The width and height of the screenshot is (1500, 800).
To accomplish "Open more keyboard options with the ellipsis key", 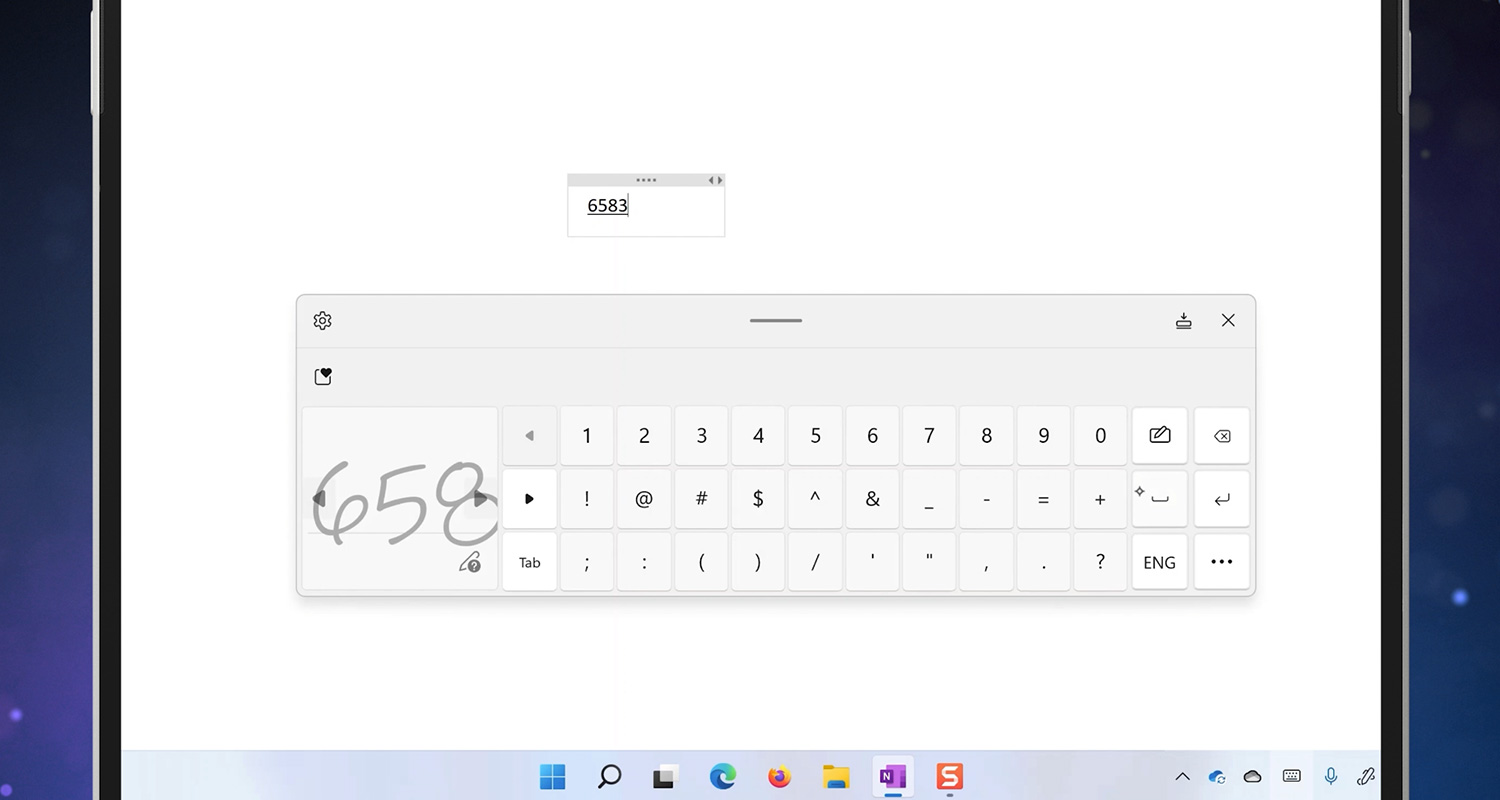I will point(1221,561).
